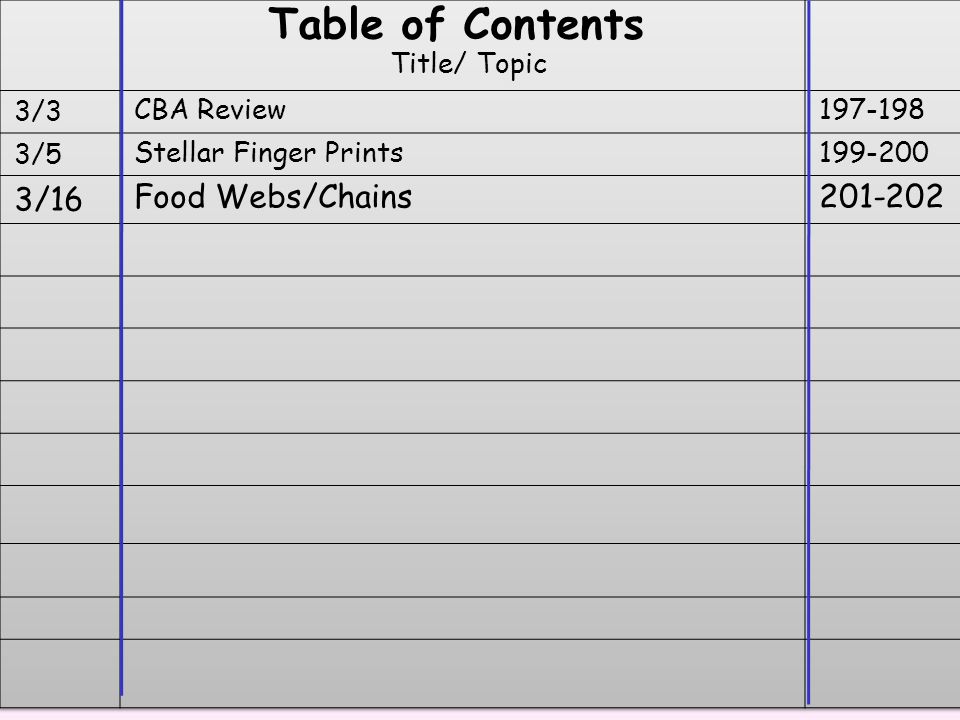Click the empty header cell above the dates
This screenshot has height=720, width=960.
(60, 45)
